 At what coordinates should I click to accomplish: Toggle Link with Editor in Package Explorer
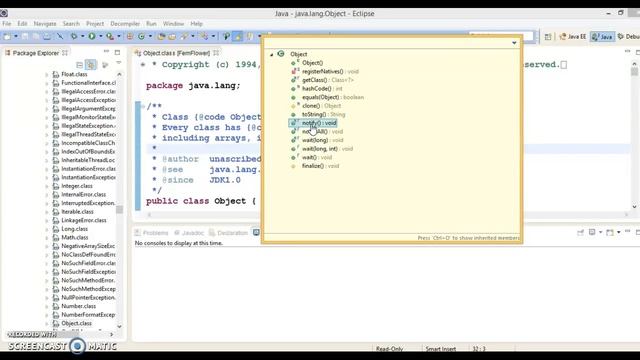[91, 64]
